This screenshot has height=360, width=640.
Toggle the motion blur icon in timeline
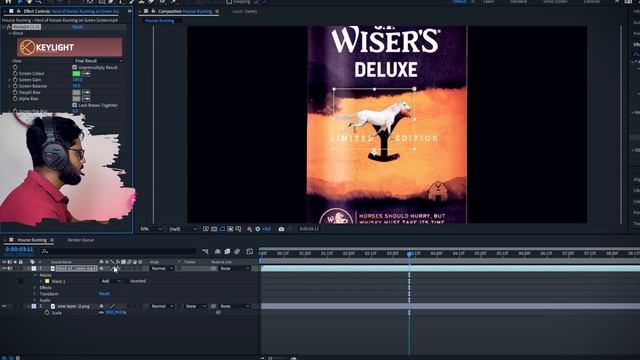click(237, 251)
